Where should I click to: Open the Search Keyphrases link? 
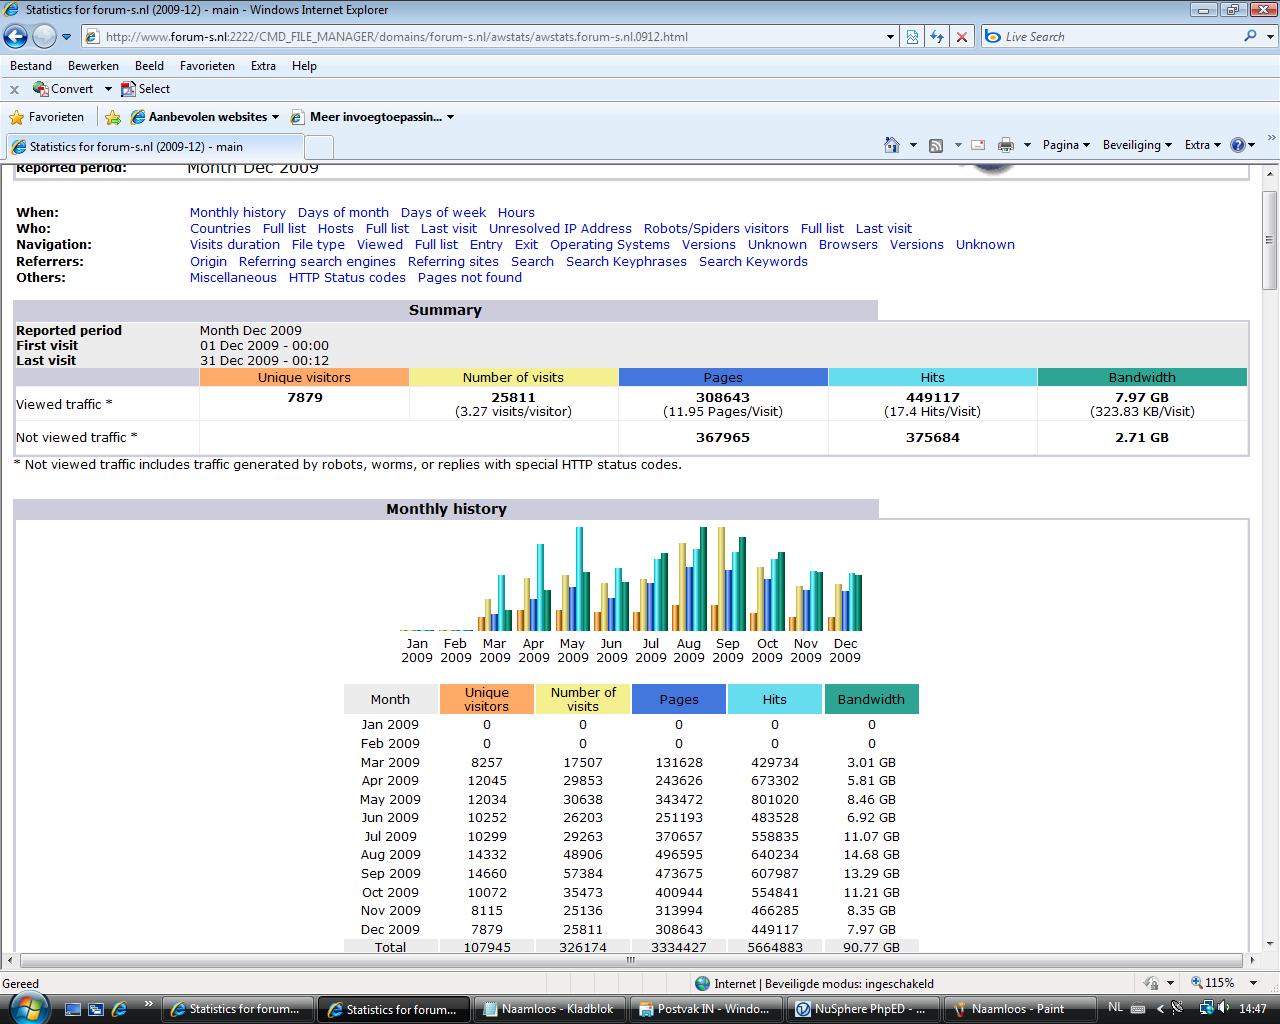coord(626,261)
